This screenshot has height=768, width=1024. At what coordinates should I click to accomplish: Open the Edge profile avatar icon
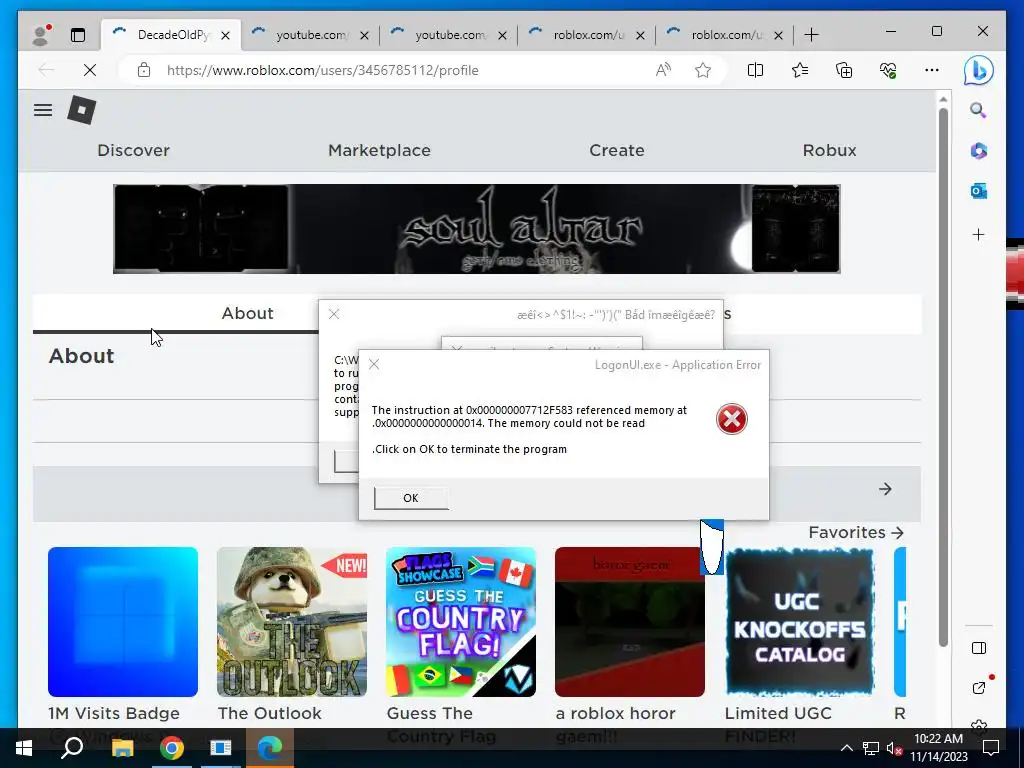pos(41,35)
